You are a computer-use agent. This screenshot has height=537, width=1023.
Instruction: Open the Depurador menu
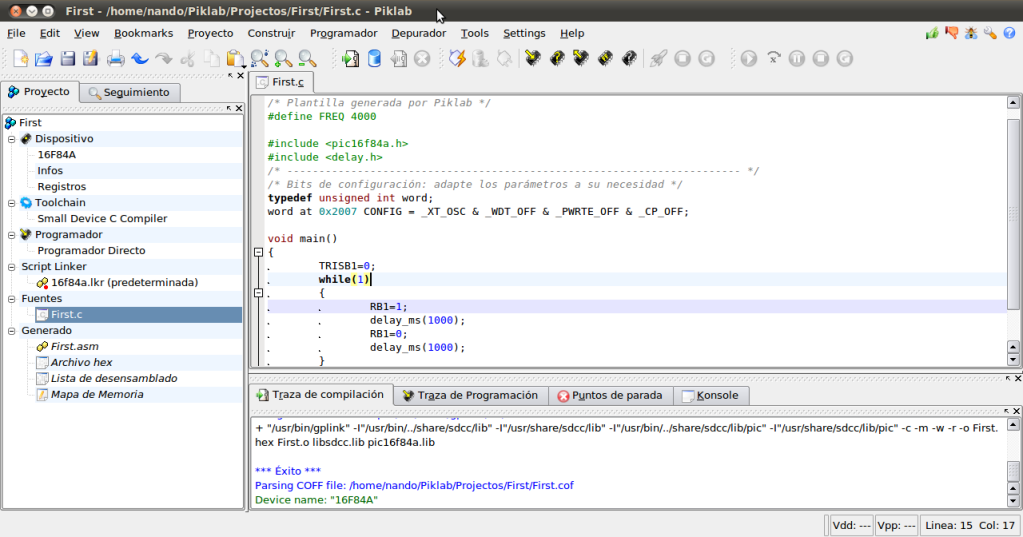[x=419, y=33]
